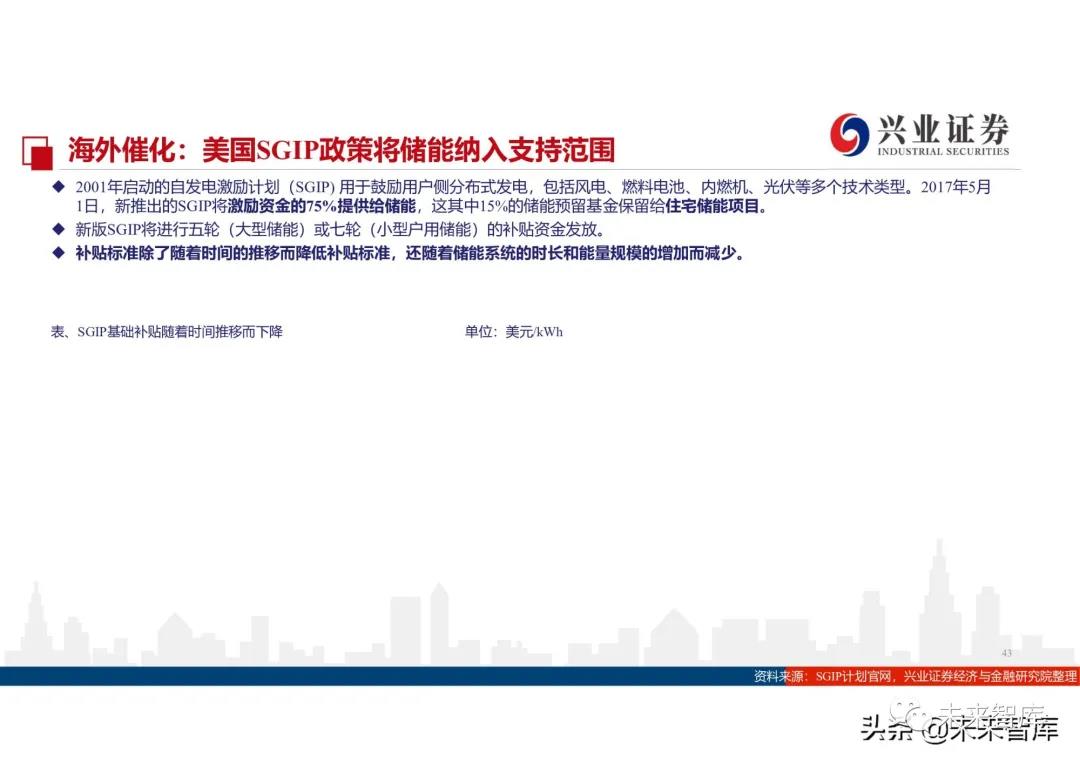
Task: Click the INDUSTRIAL SECURITIES English caption
Action: 942,152
